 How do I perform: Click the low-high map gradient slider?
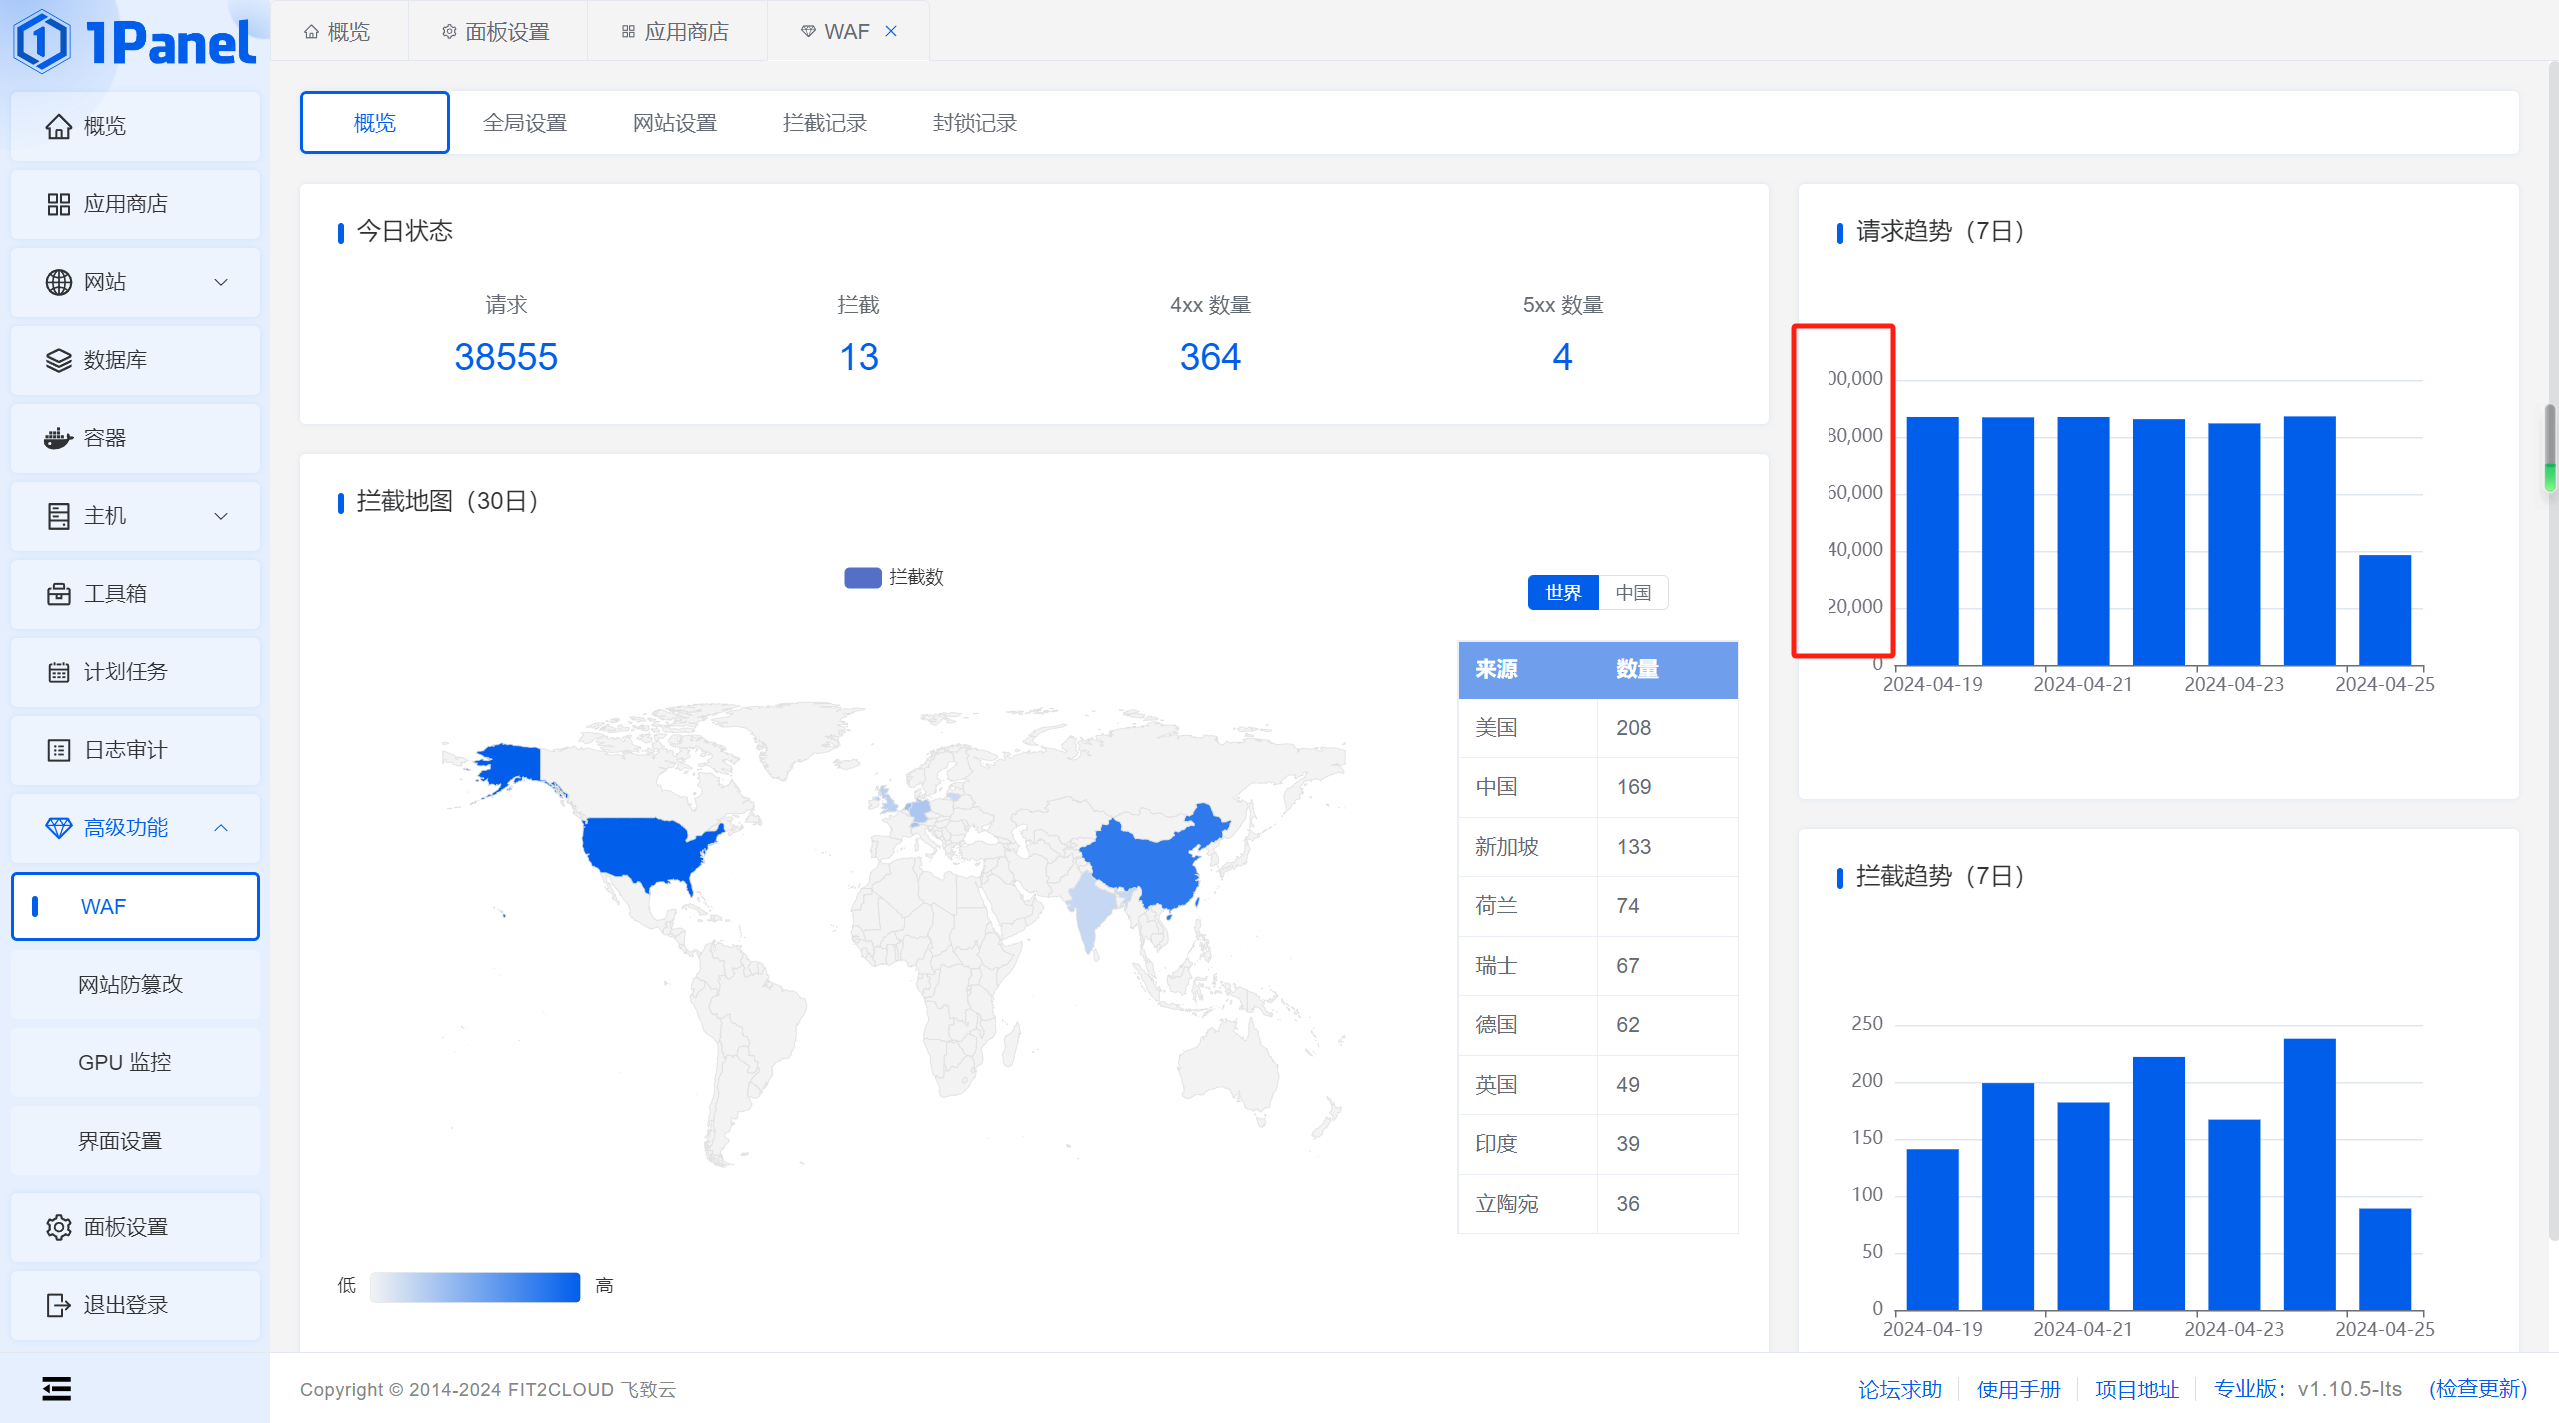(474, 1286)
